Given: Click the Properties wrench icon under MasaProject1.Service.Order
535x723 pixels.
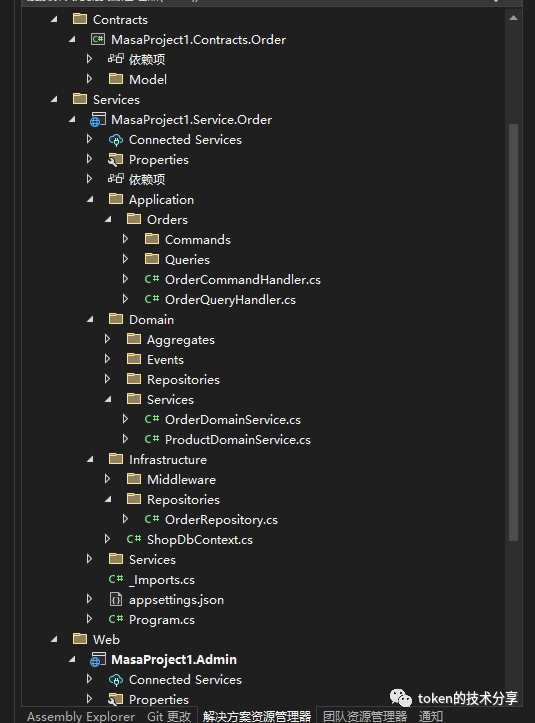Looking at the screenshot, I should [116, 160].
